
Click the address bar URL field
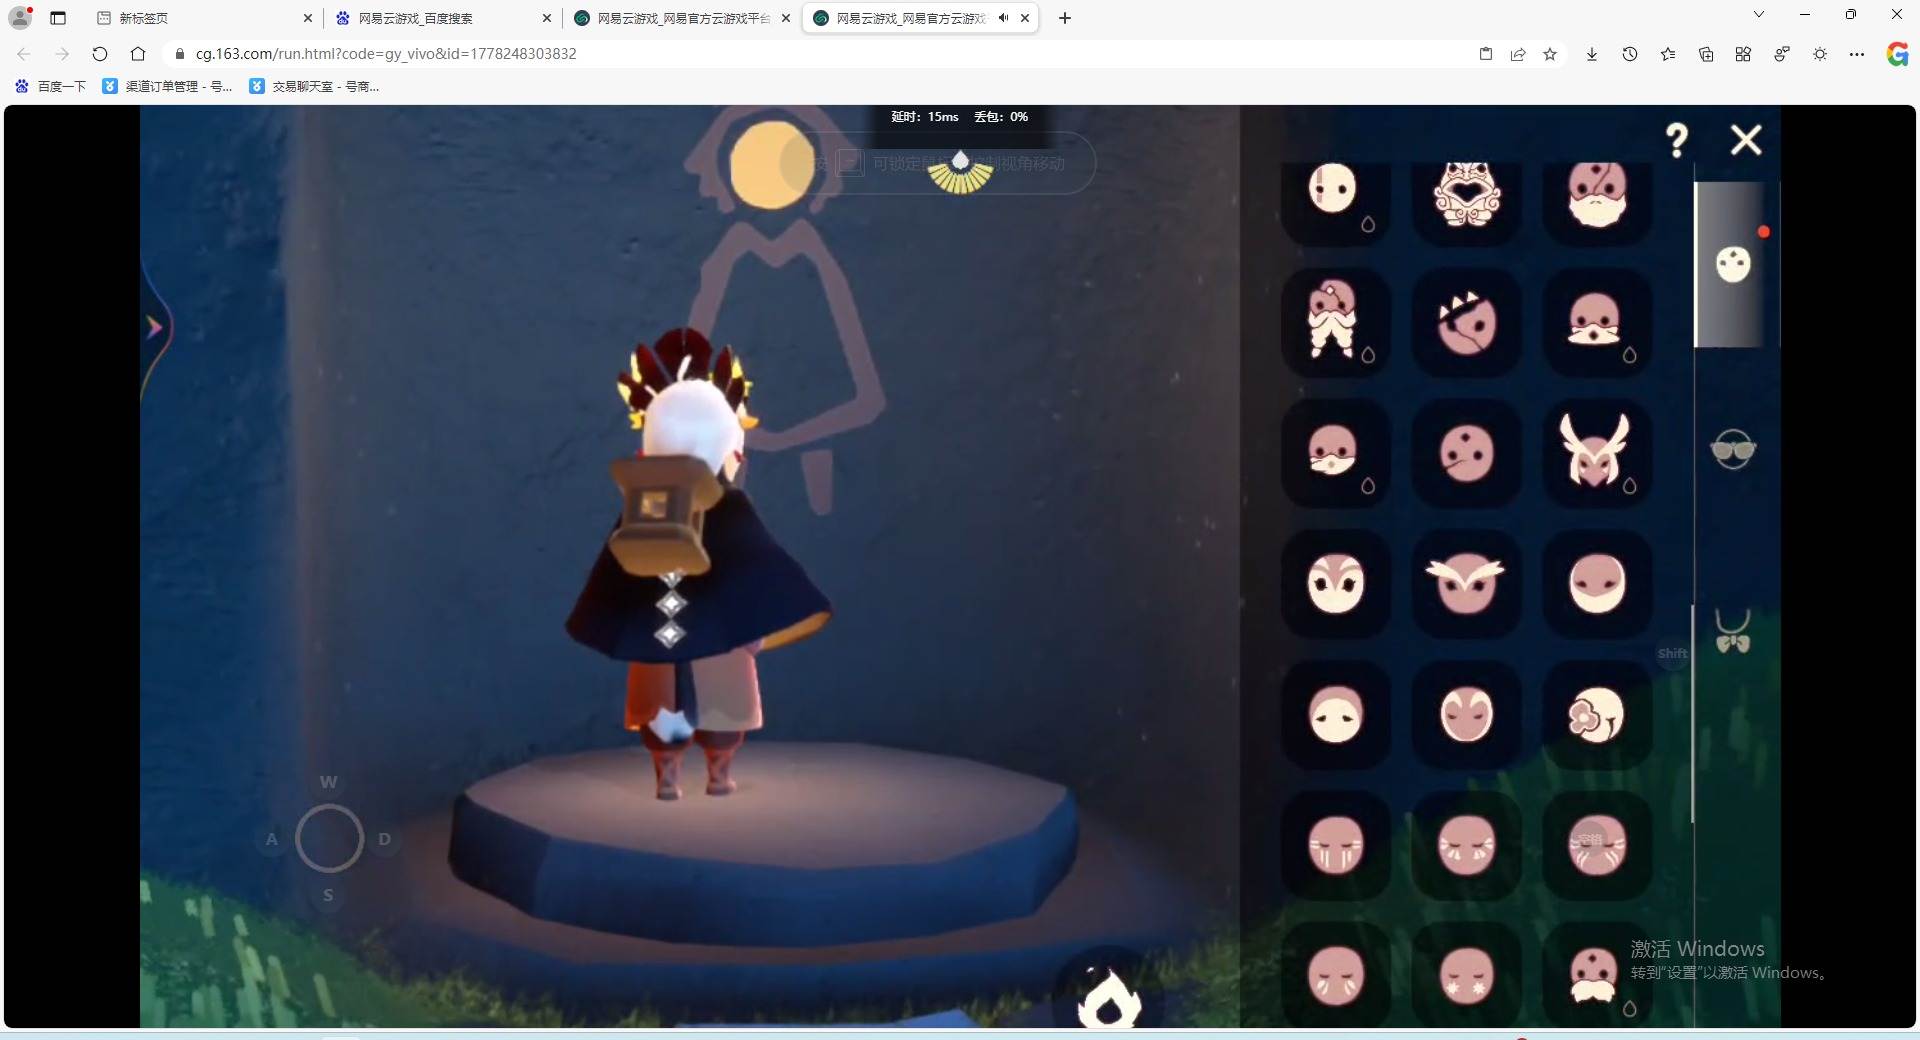click(820, 54)
